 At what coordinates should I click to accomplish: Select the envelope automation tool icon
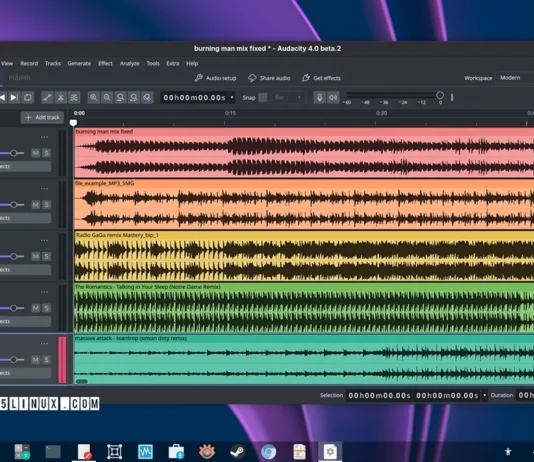(47, 98)
